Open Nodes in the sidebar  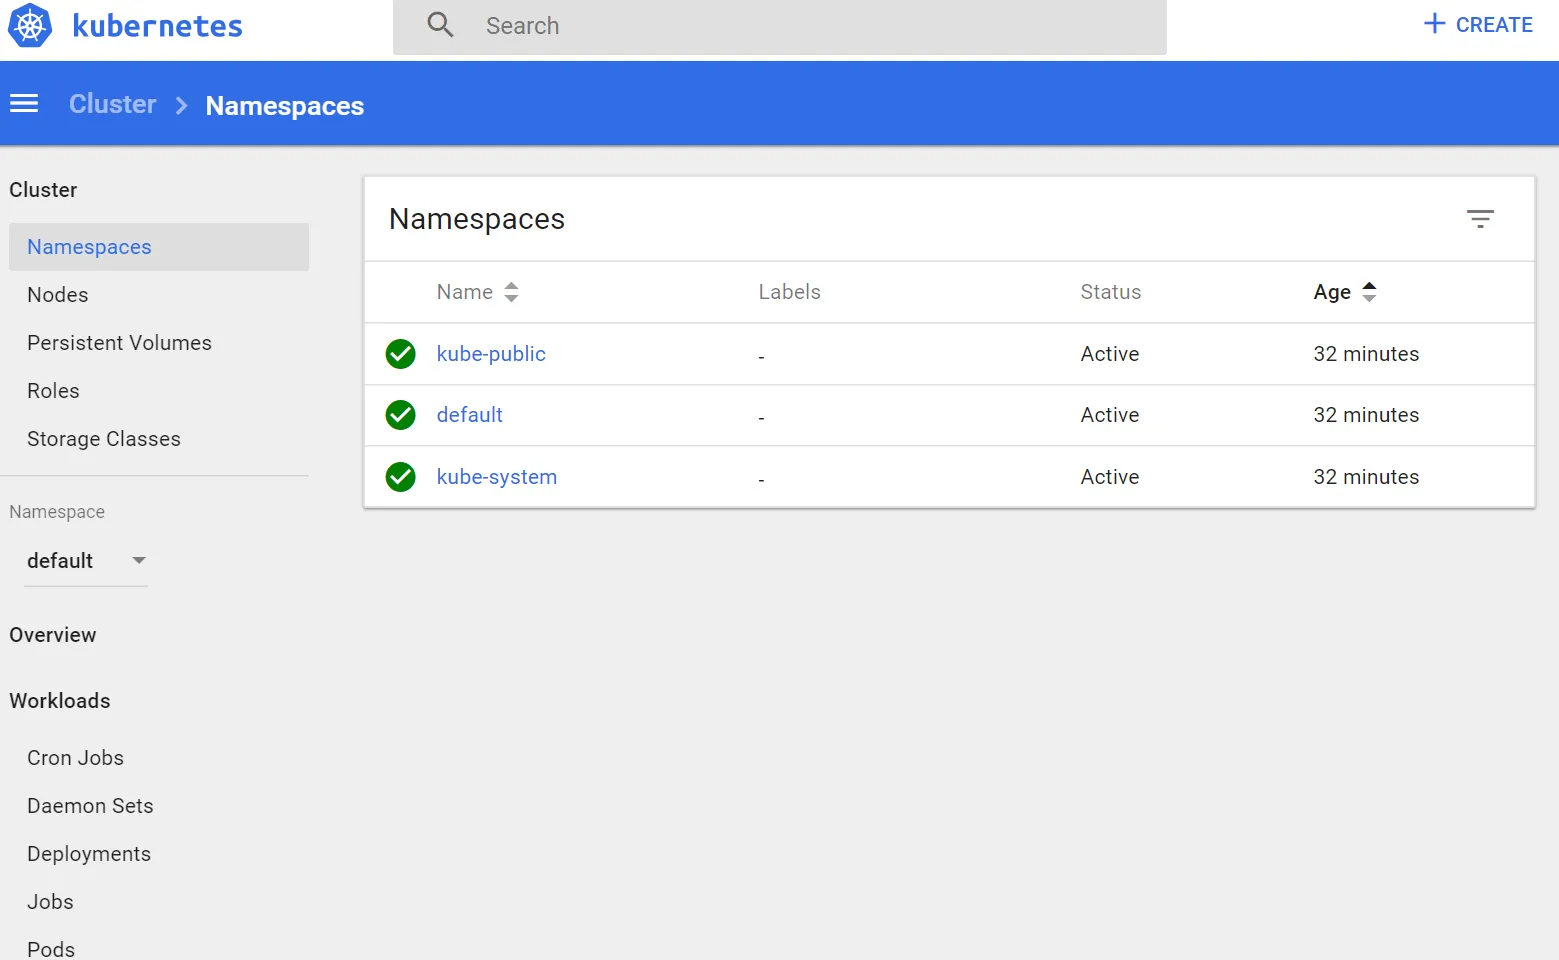[x=58, y=295]
